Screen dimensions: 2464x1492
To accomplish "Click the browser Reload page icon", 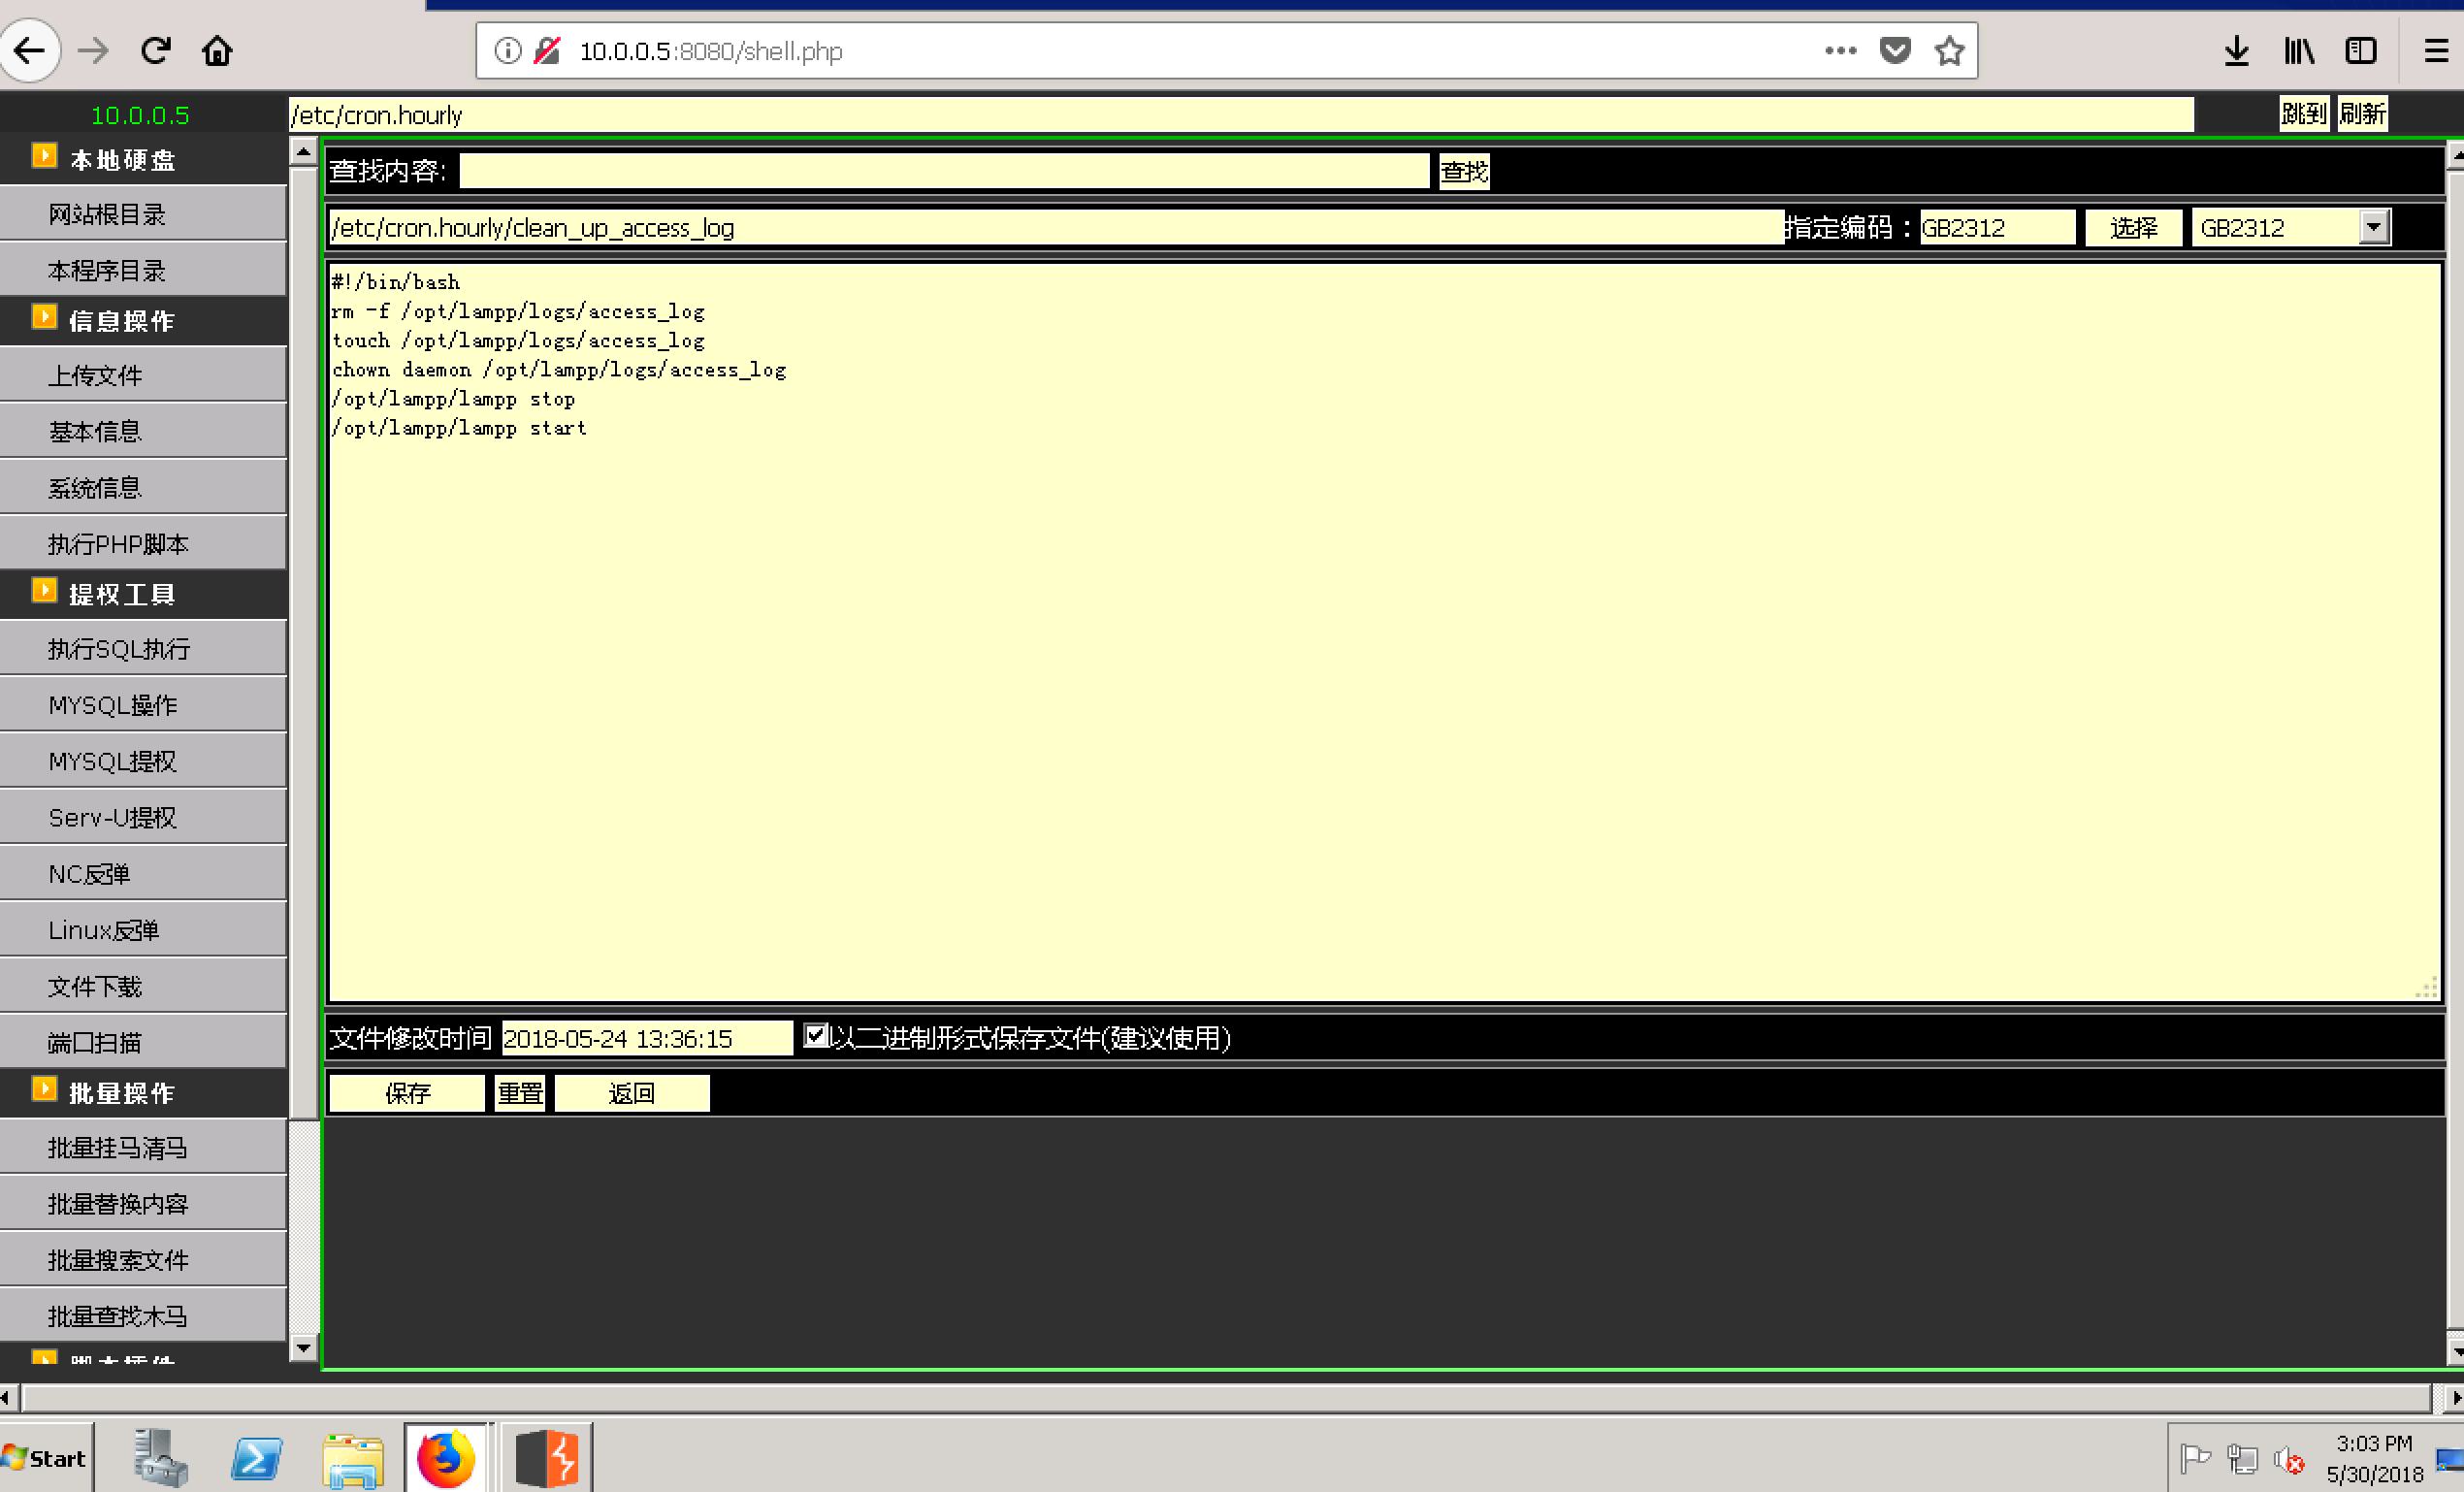I will tap(156, 50).
